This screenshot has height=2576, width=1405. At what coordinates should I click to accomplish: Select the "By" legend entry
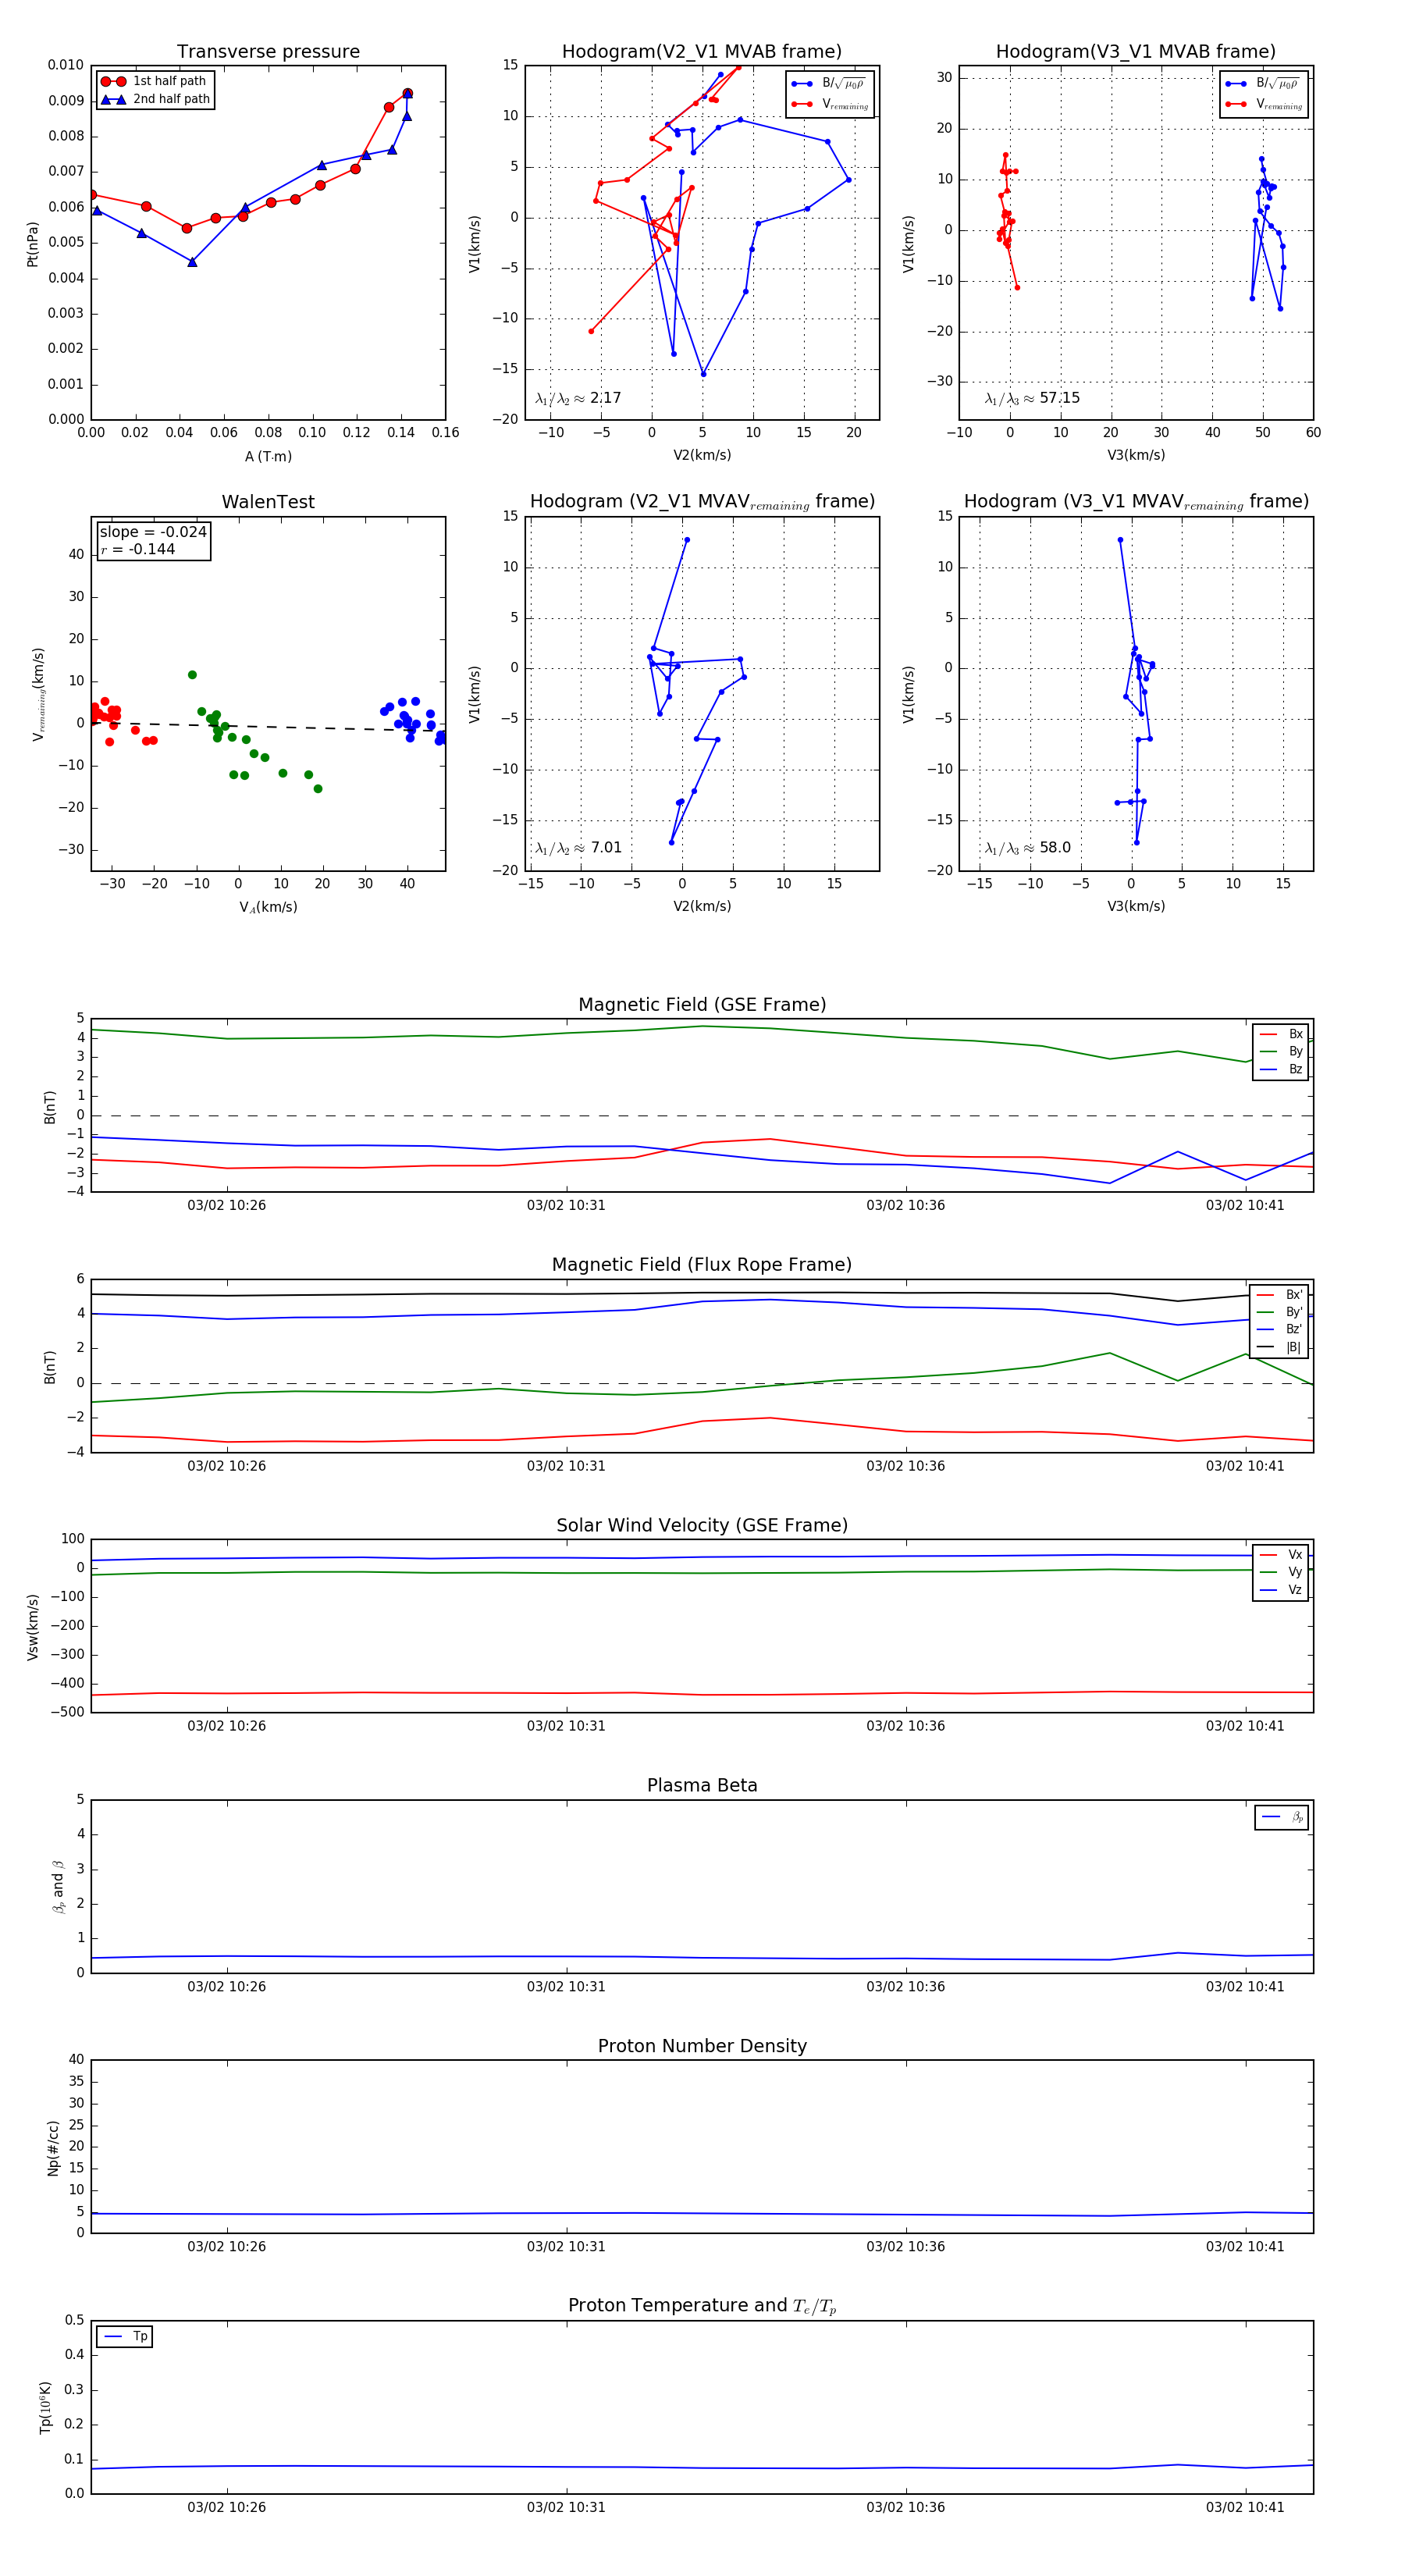(x=1281, y=1051)
